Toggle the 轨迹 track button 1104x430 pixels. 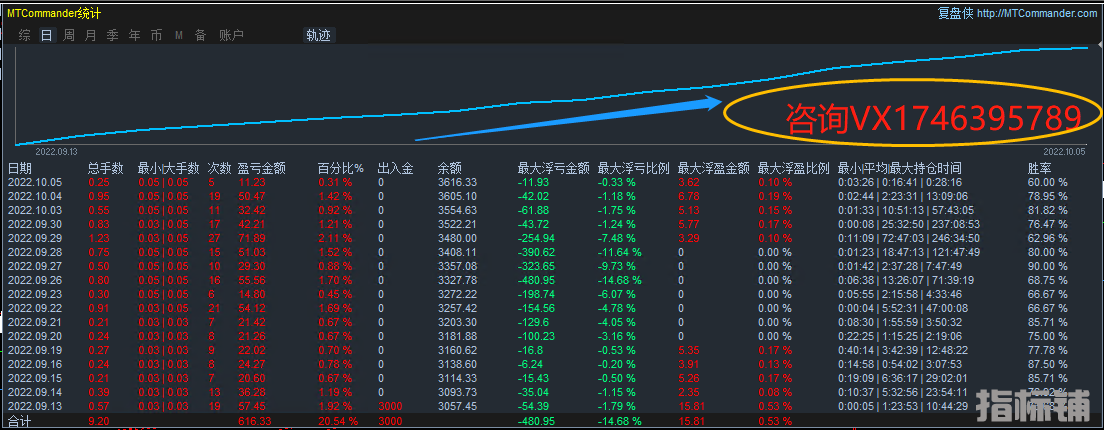pos(318,35)
